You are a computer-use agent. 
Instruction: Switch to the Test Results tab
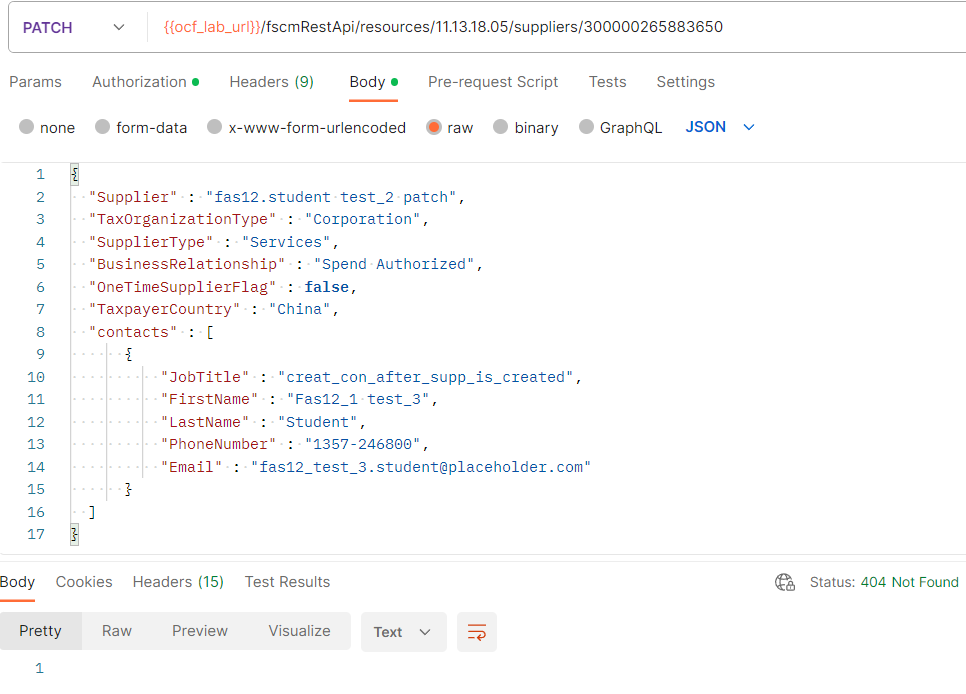coord(287,582)
